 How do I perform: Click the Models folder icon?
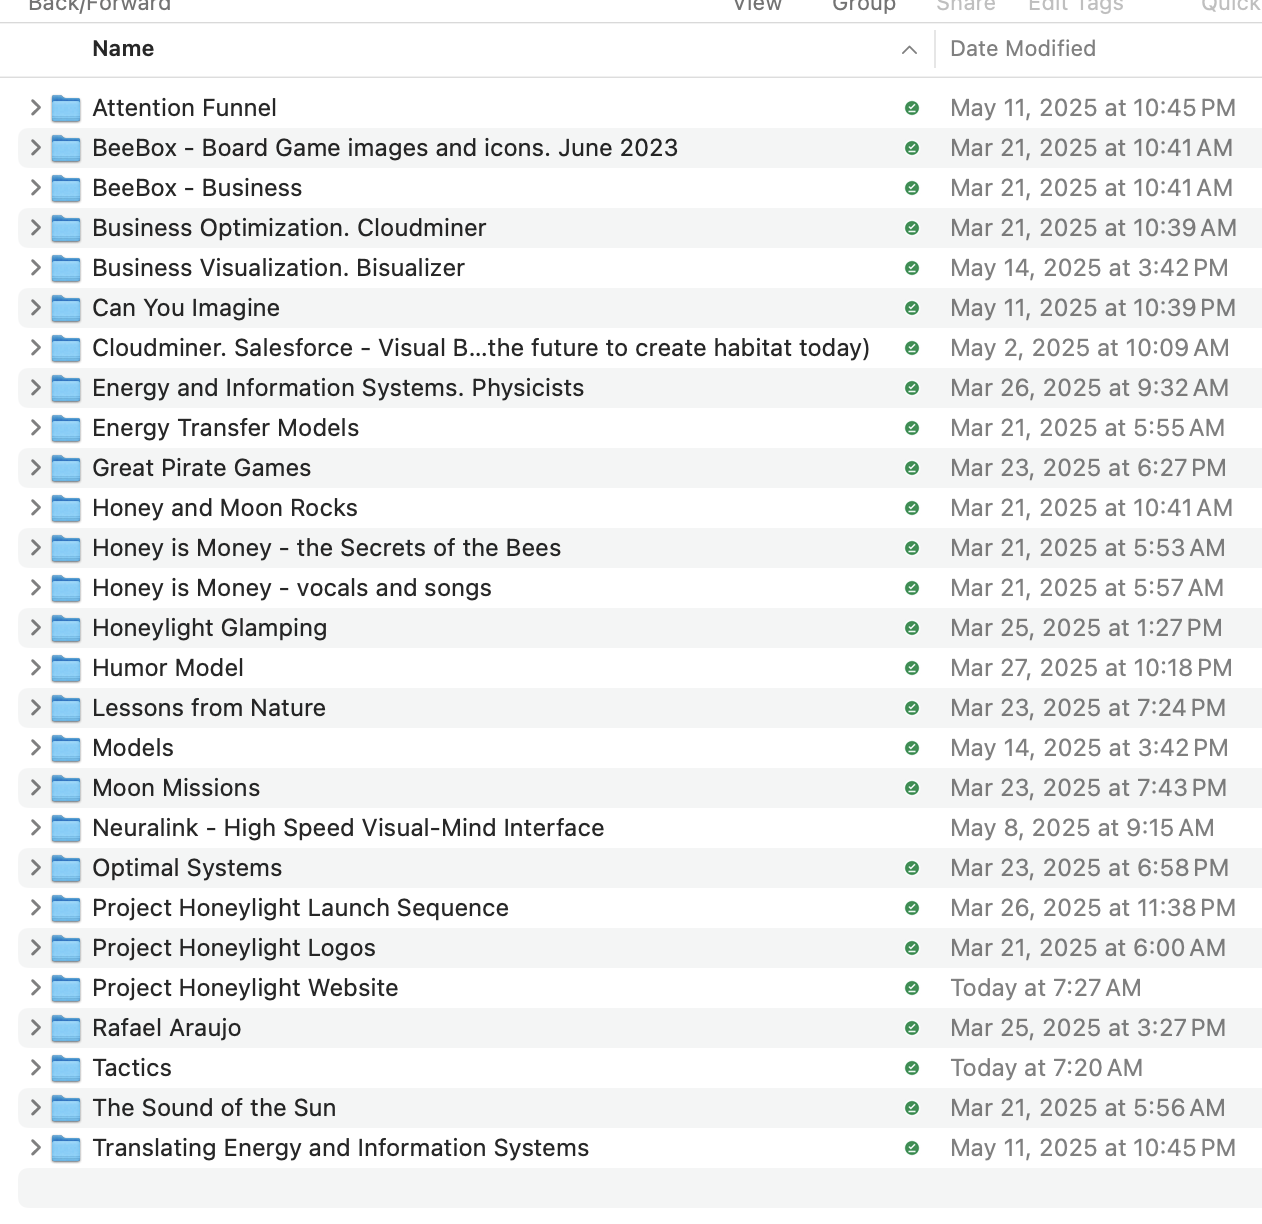click(66, 748)
